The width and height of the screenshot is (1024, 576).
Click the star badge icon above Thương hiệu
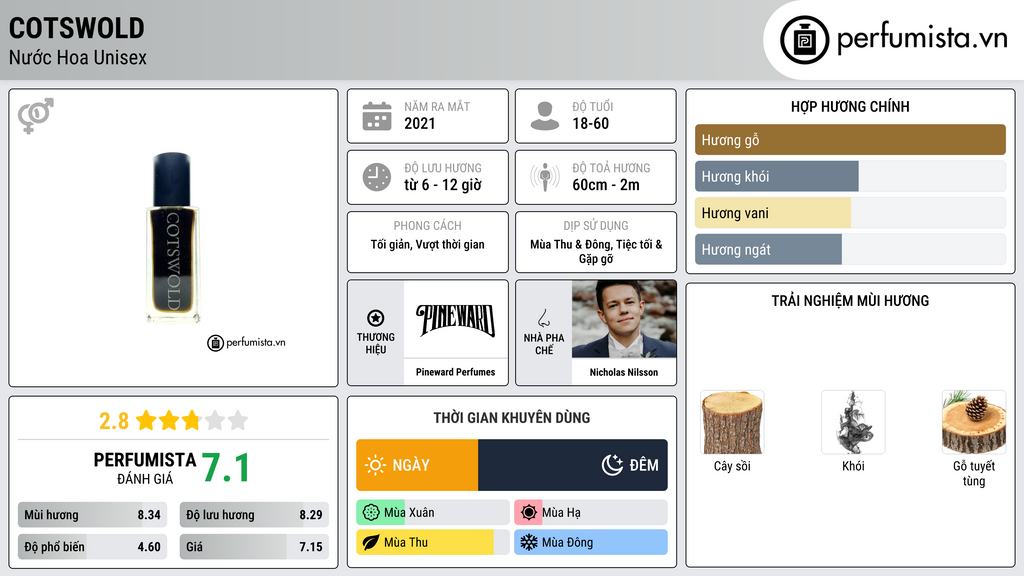[376, 318]
